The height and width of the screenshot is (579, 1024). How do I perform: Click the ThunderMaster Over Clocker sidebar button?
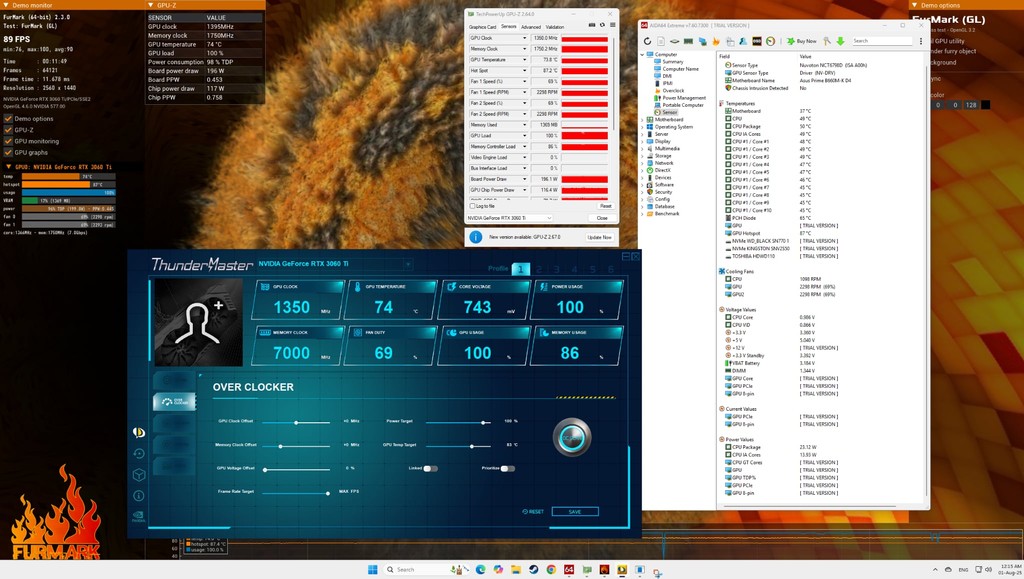coord(174,401)
